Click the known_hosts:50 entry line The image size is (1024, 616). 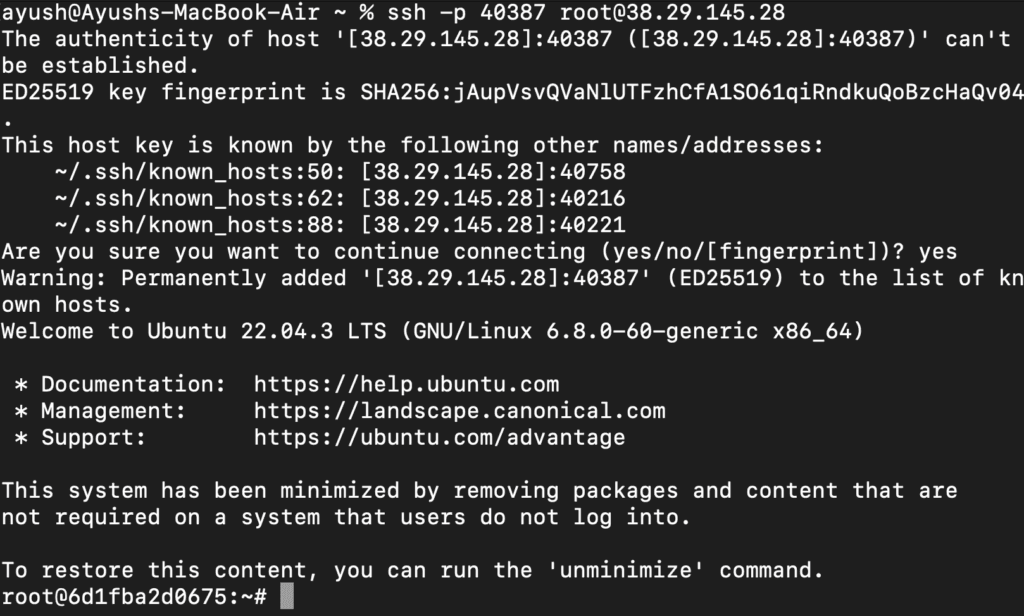pyautogui.click(x=340, y=172)
